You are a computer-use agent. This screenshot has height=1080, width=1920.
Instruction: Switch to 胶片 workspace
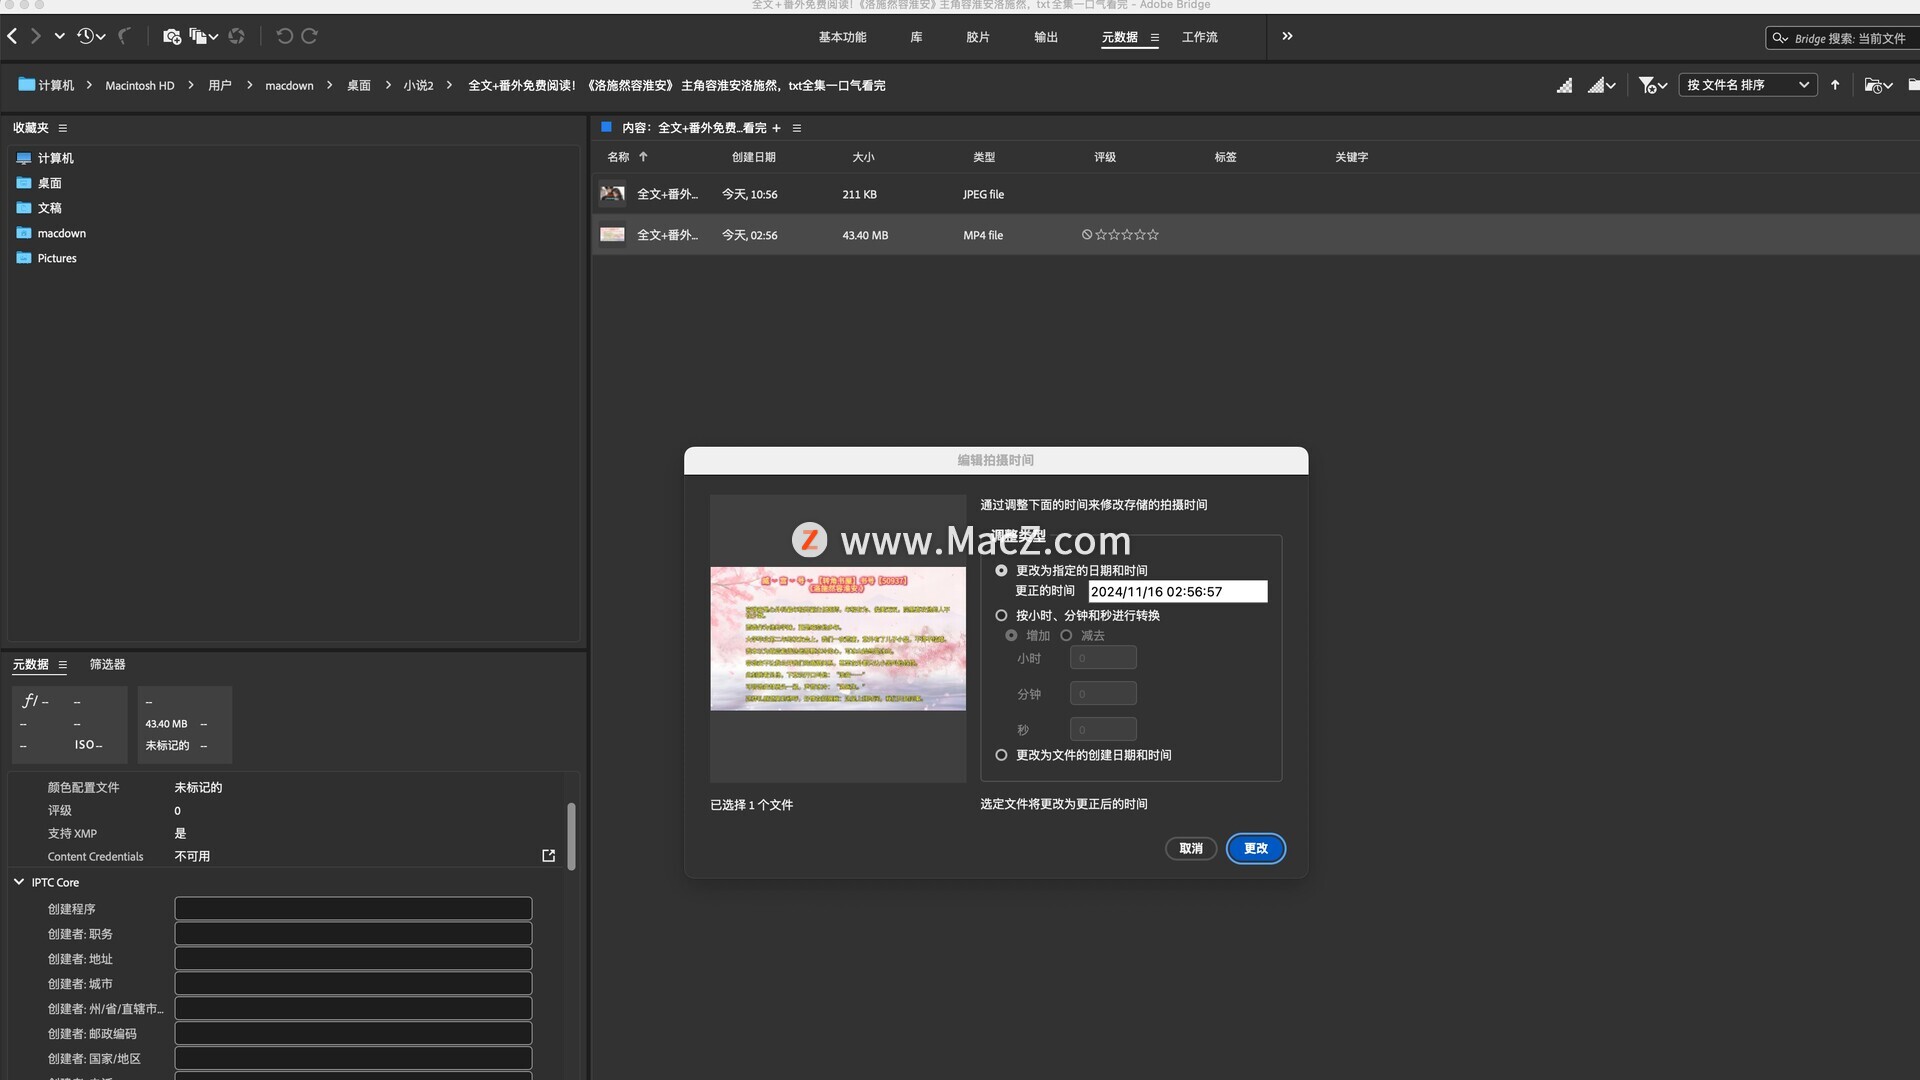(x=978, y=37)
